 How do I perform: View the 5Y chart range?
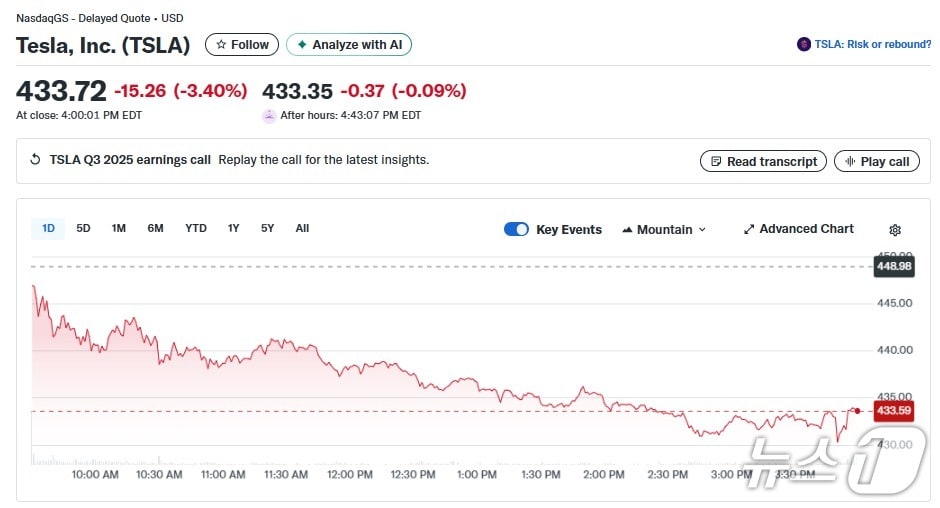tap(267, 228)
